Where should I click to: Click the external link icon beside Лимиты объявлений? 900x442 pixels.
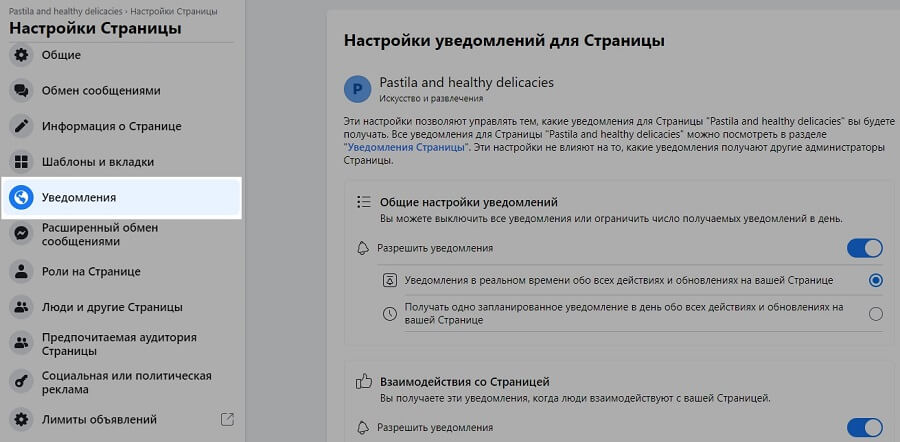(x=227, y=420)
